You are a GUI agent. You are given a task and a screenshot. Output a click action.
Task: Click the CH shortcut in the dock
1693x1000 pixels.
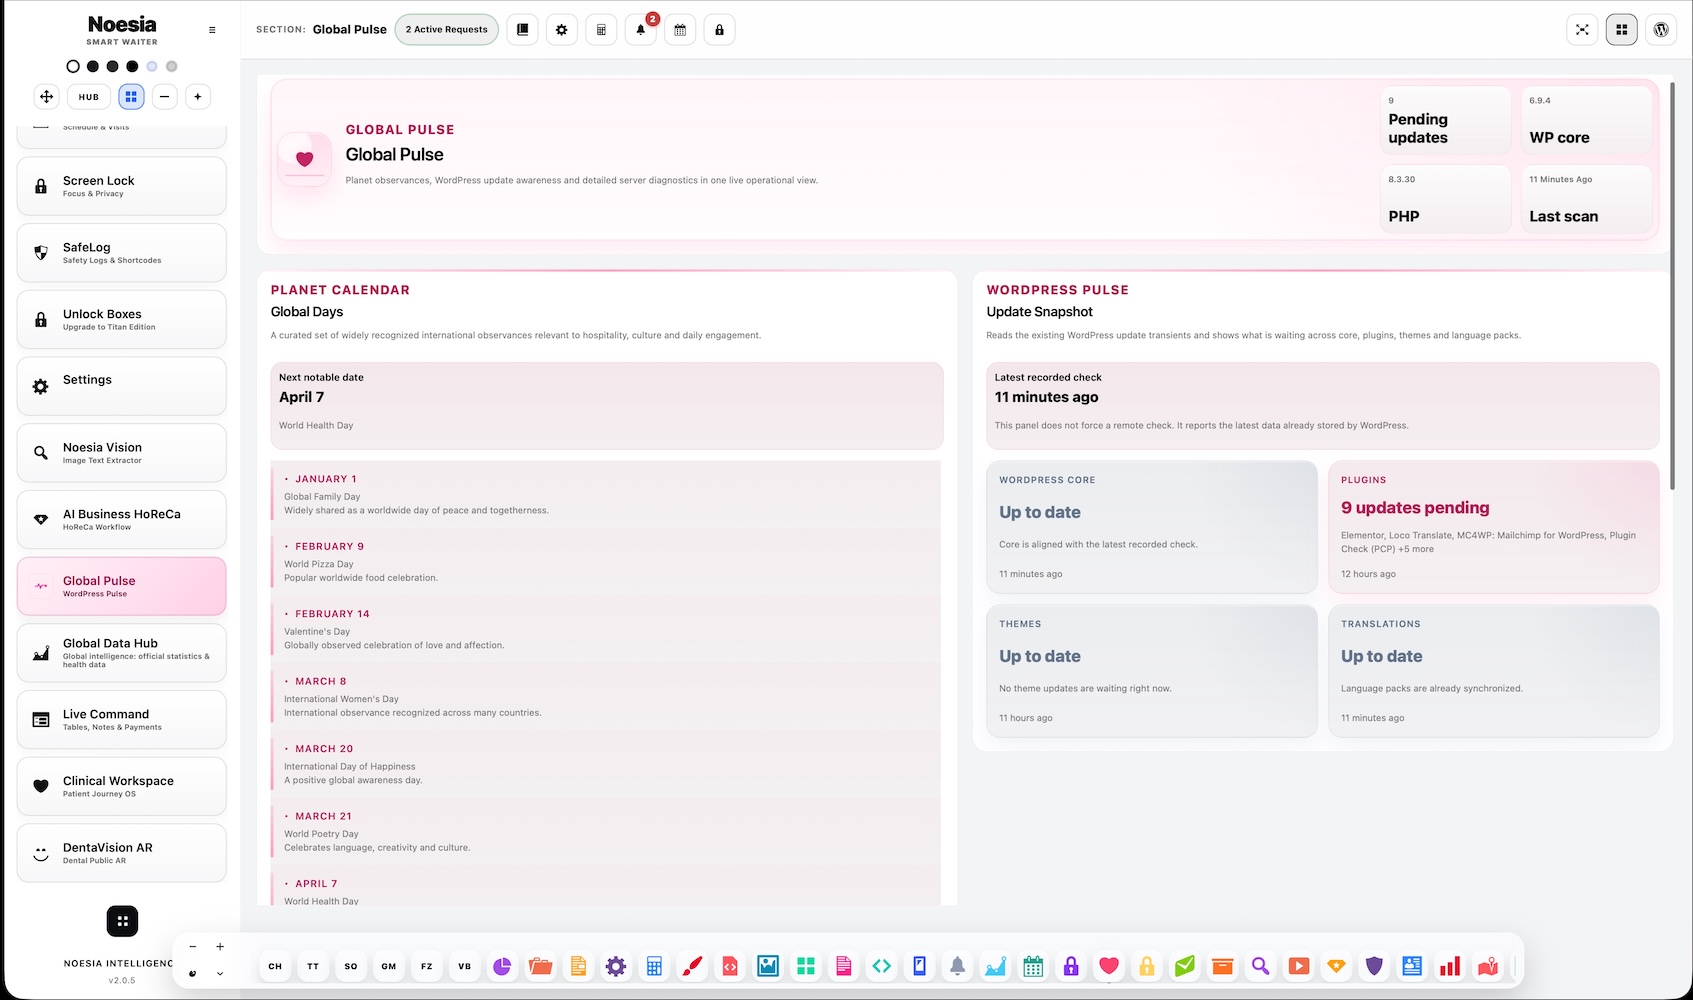click(275, 966)
